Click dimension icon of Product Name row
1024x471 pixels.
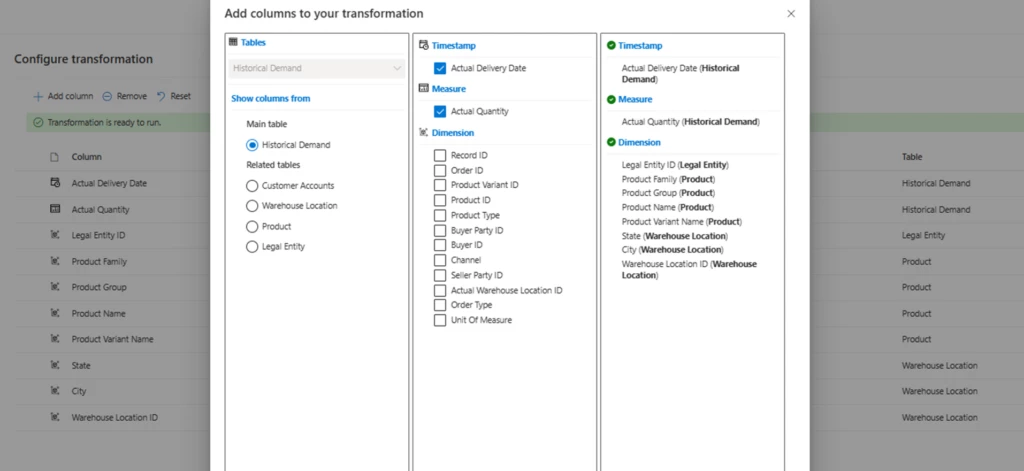[x=55, y=313]
